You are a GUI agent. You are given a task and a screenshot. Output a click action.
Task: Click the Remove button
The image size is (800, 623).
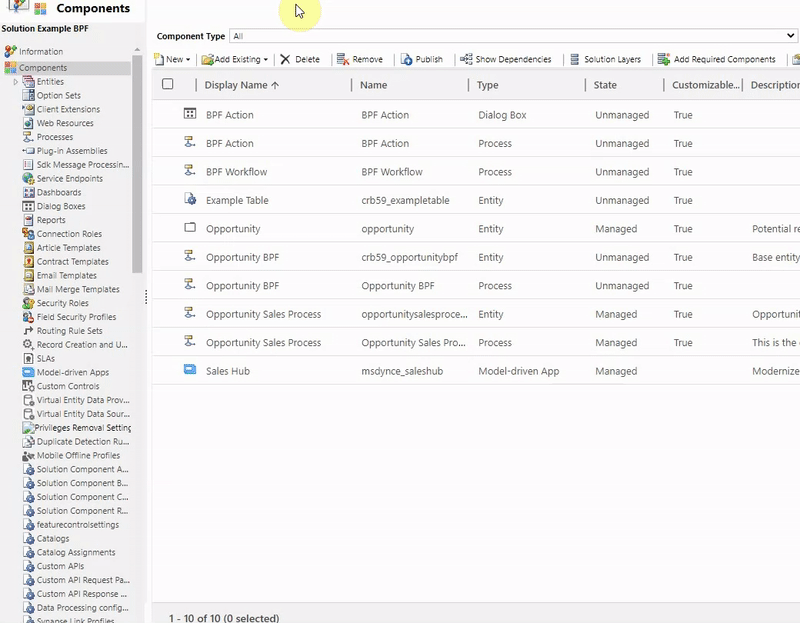click(360, 59)
